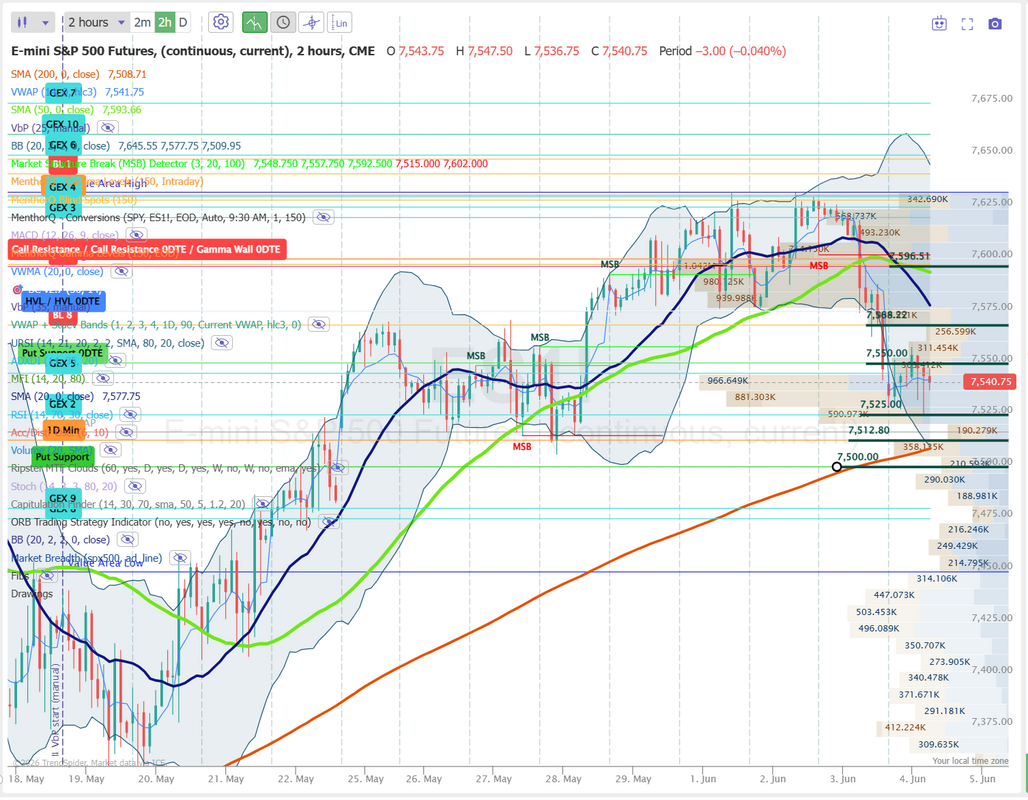This screenshot has height=800, width=1028.
Task: Toggle Fibs visibility eye
Action: coord(47,576)
